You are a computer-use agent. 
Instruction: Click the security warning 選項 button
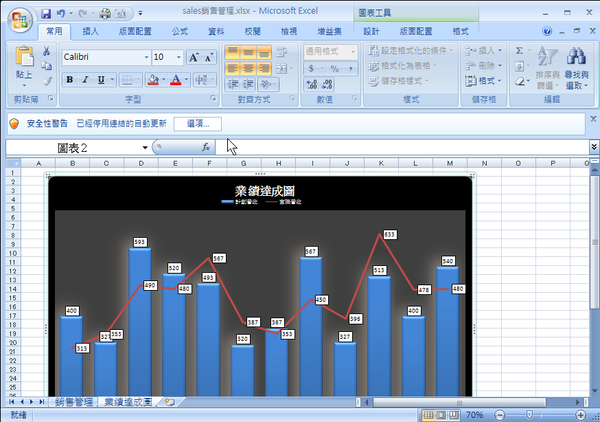point(197,124)
